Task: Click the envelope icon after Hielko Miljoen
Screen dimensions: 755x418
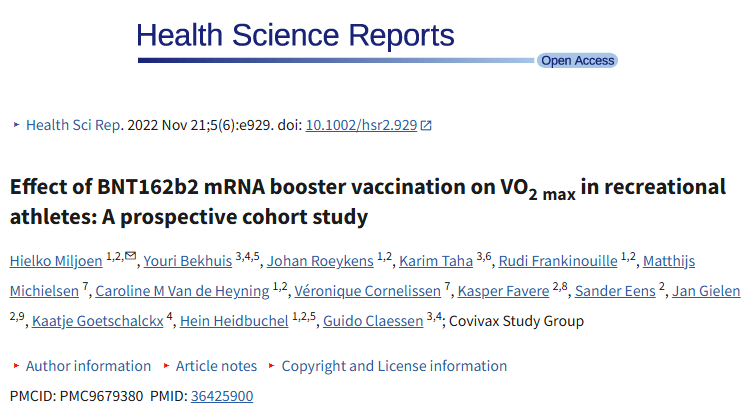Action: [x=130, y=255]
